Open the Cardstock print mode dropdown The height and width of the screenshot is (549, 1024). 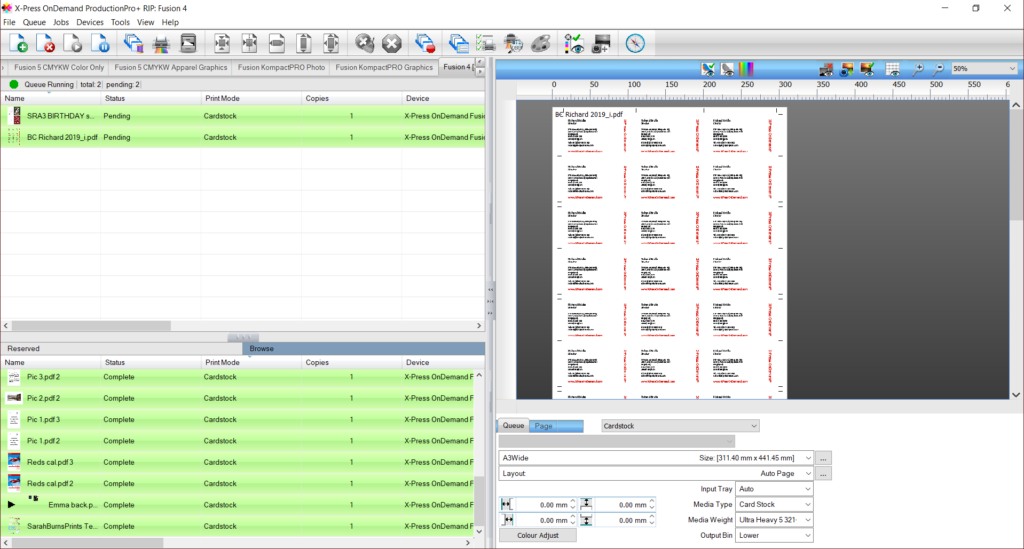click(x=680, y=426)
